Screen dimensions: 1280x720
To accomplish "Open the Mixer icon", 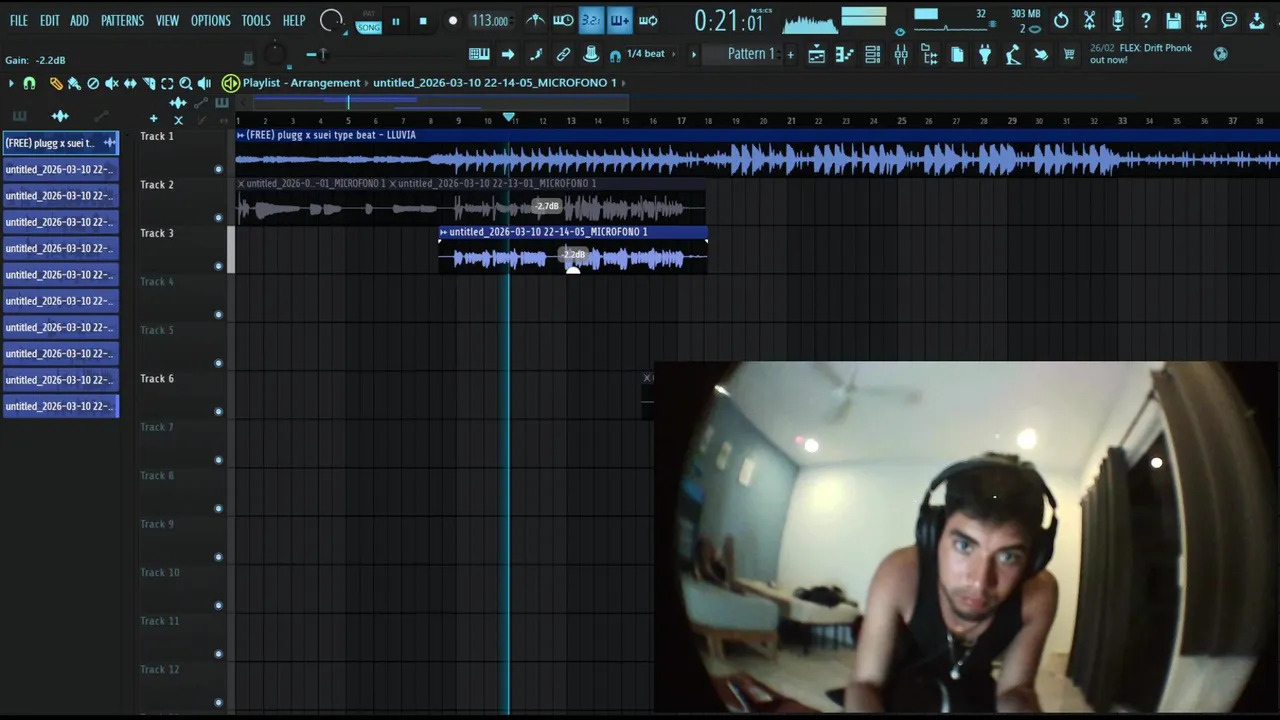I will pyautogui.click(x=901, y=55).
